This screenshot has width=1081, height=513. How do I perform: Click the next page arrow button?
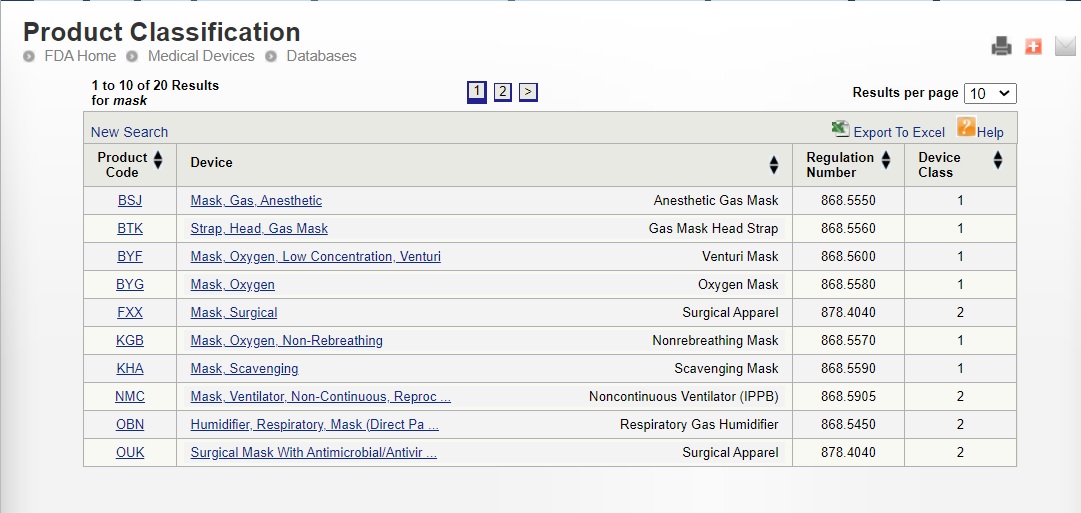[528, 92]
